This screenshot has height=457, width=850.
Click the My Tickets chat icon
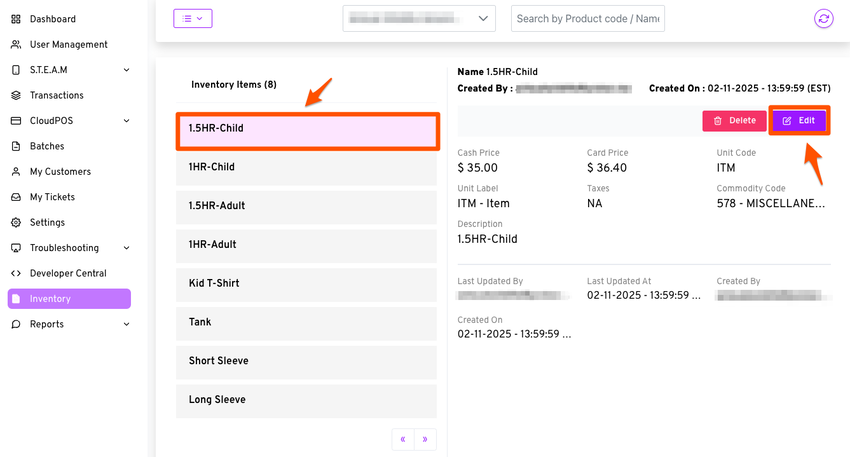click(x=16, y=198)
